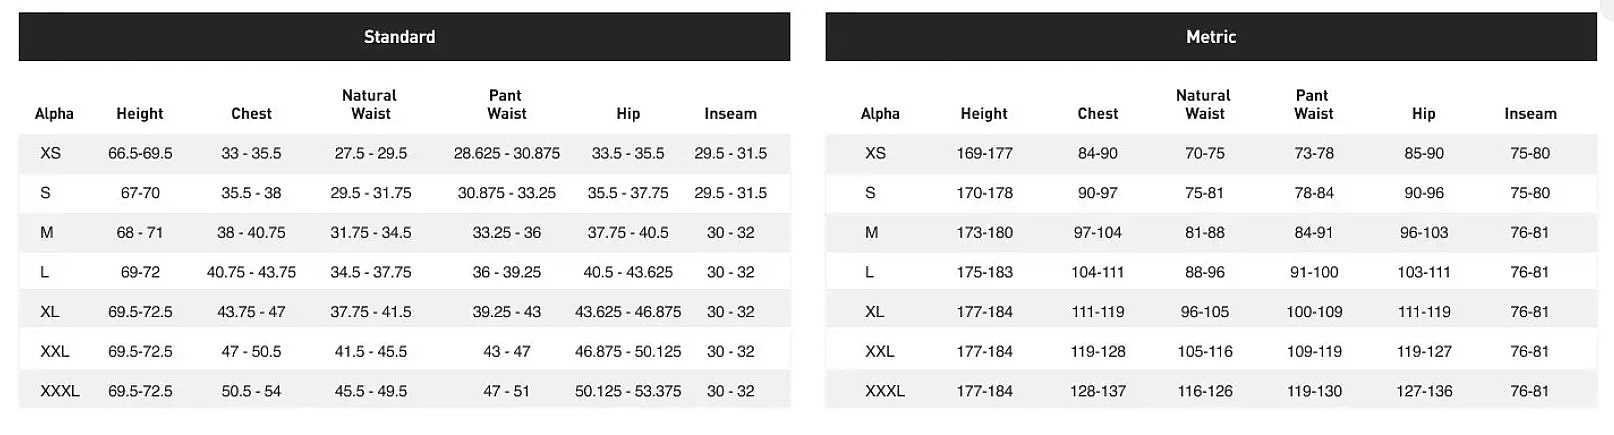The width and height of the screenshot is (1614, 435).
Task: Select the 31.75 - 34.5 natural waist cell
Action: click(371, 232)
